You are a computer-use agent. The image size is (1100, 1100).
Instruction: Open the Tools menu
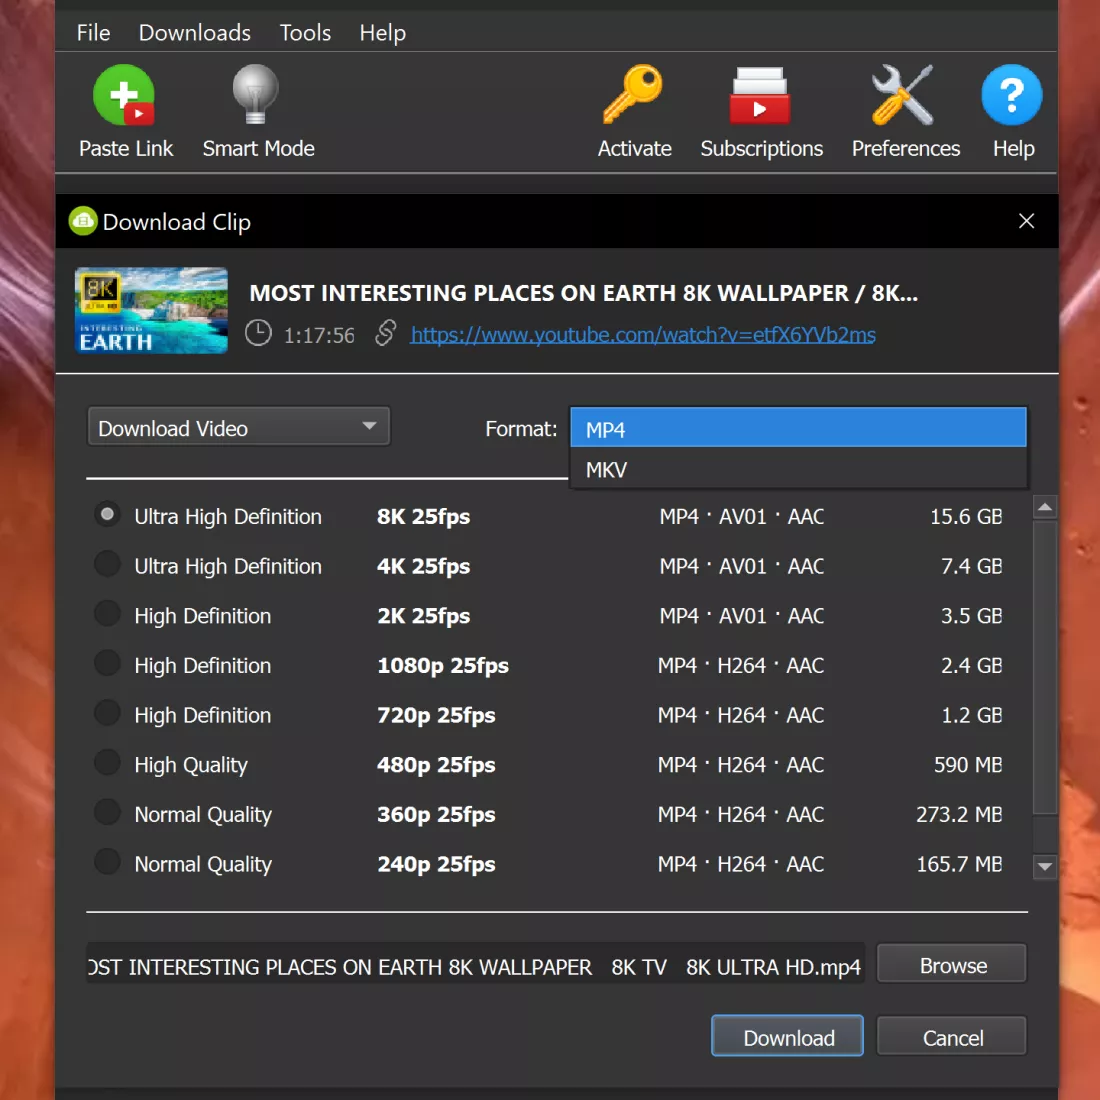(305, 33)
